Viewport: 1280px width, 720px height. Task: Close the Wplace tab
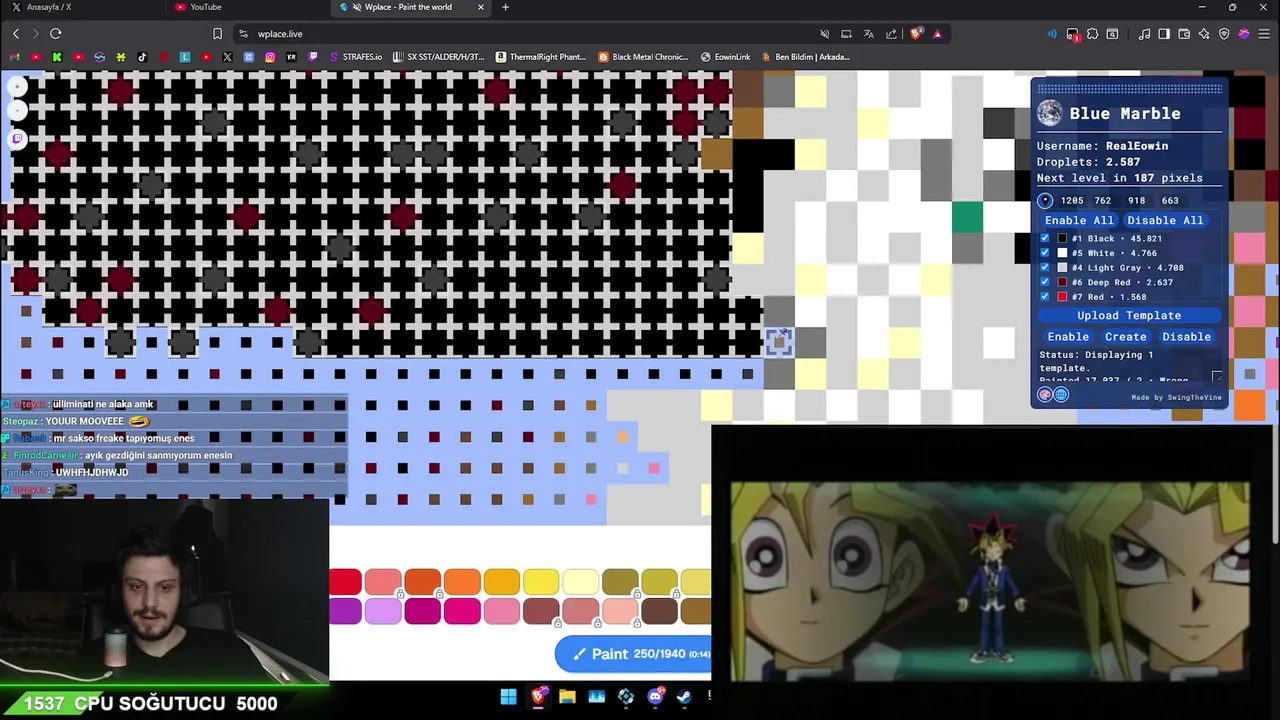point(481,7)
